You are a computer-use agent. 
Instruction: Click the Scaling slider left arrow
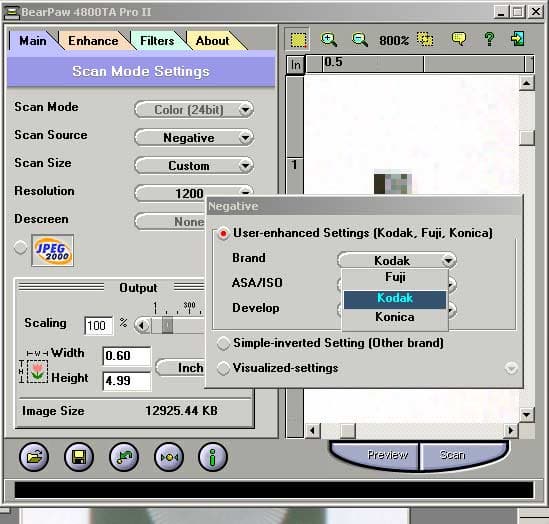click(x=142, y=326)
